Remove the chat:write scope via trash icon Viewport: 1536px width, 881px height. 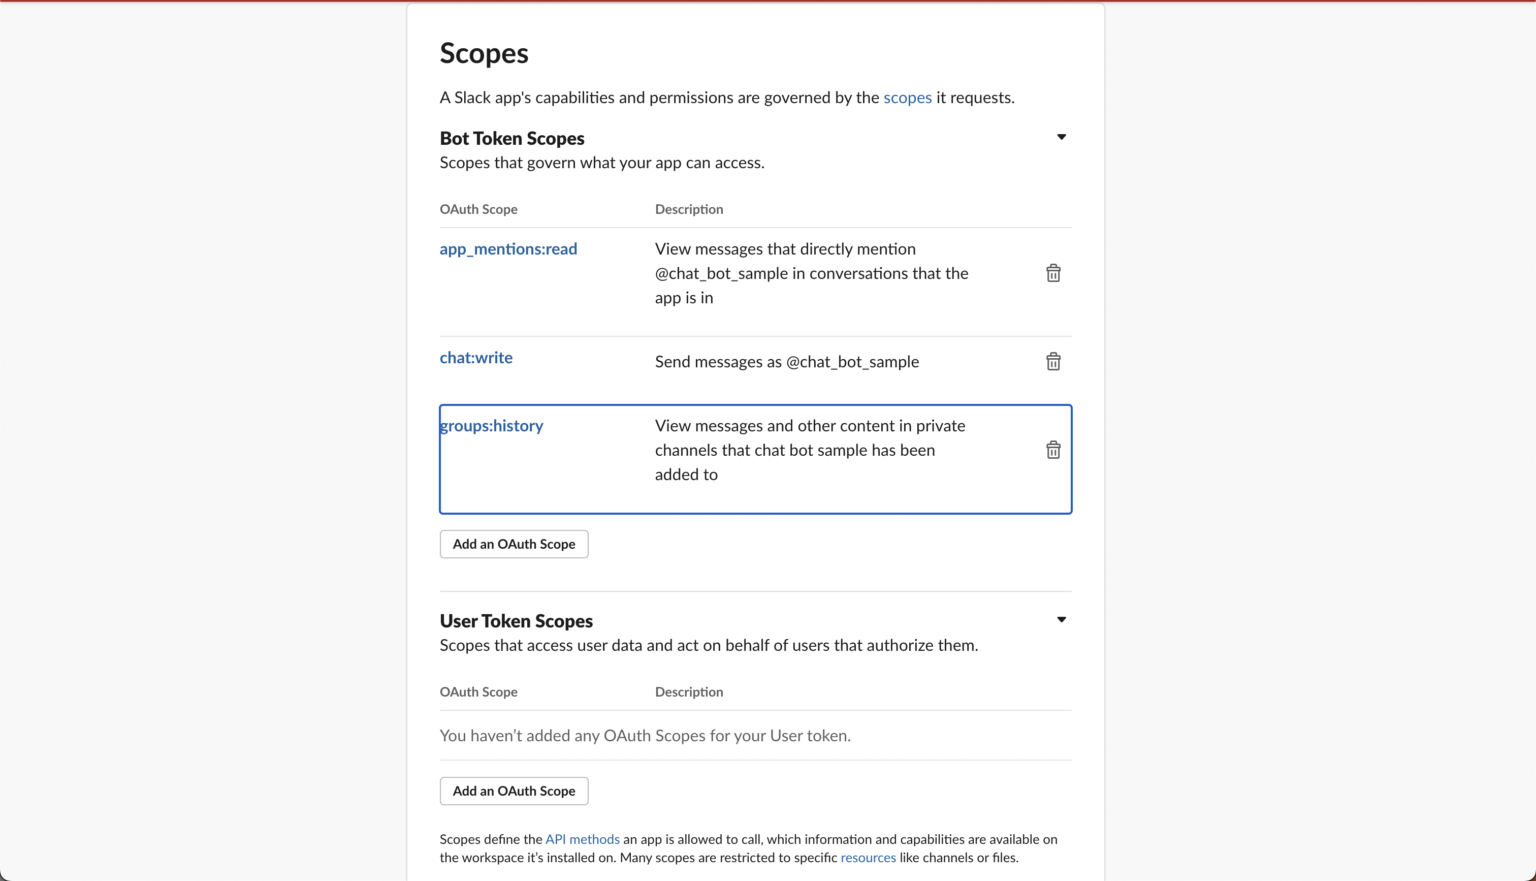pos(1053,362)
